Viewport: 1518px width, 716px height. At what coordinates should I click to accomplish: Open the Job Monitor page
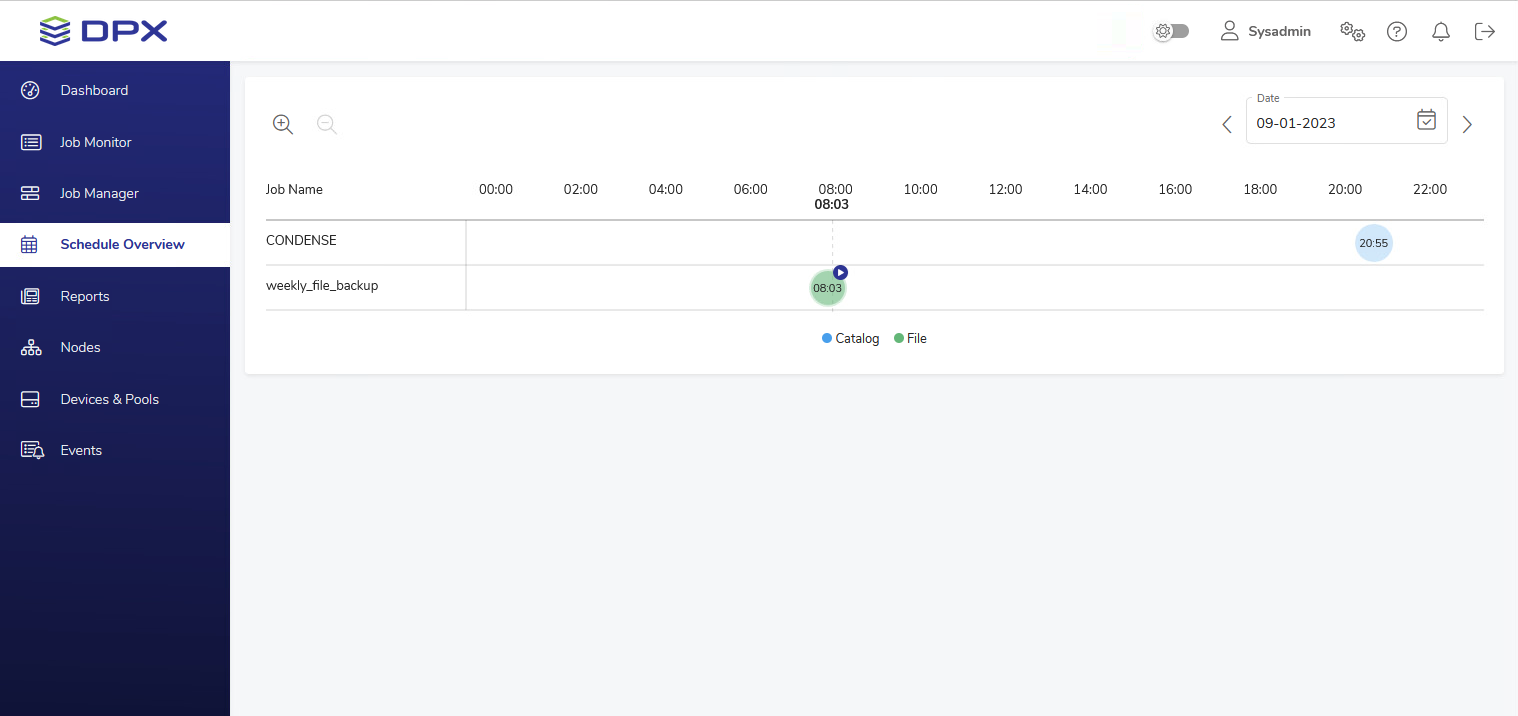pyautogui.click(x=95, y=142)
